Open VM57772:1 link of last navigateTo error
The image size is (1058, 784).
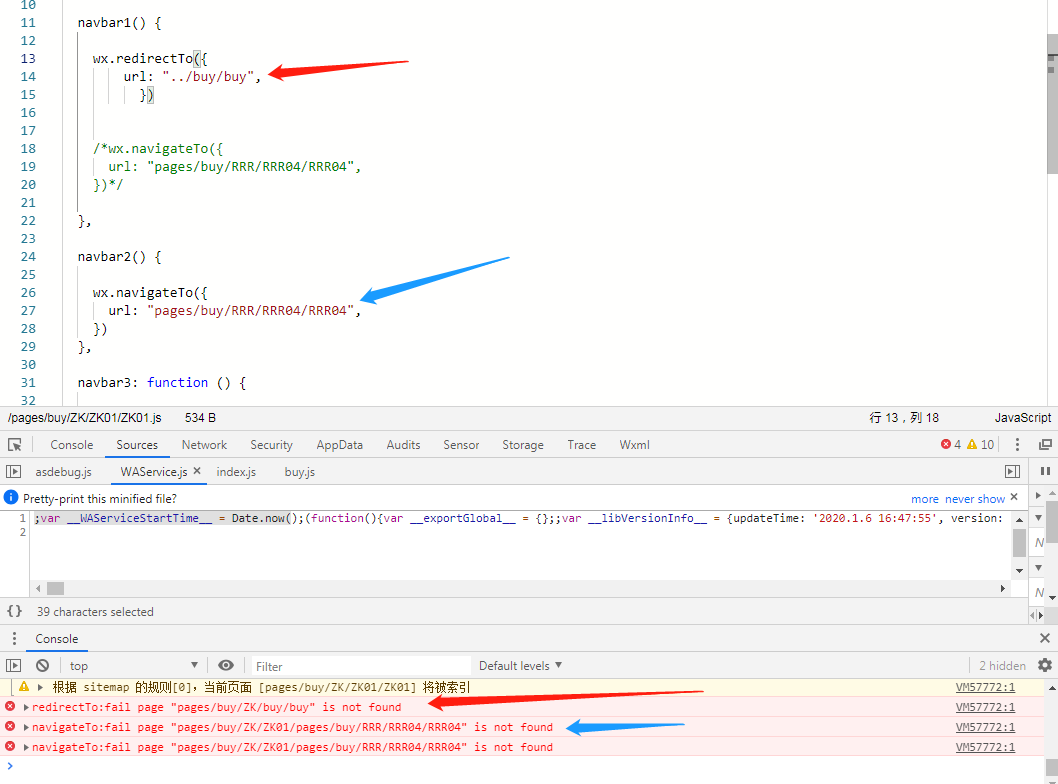(x=985, y=747)
